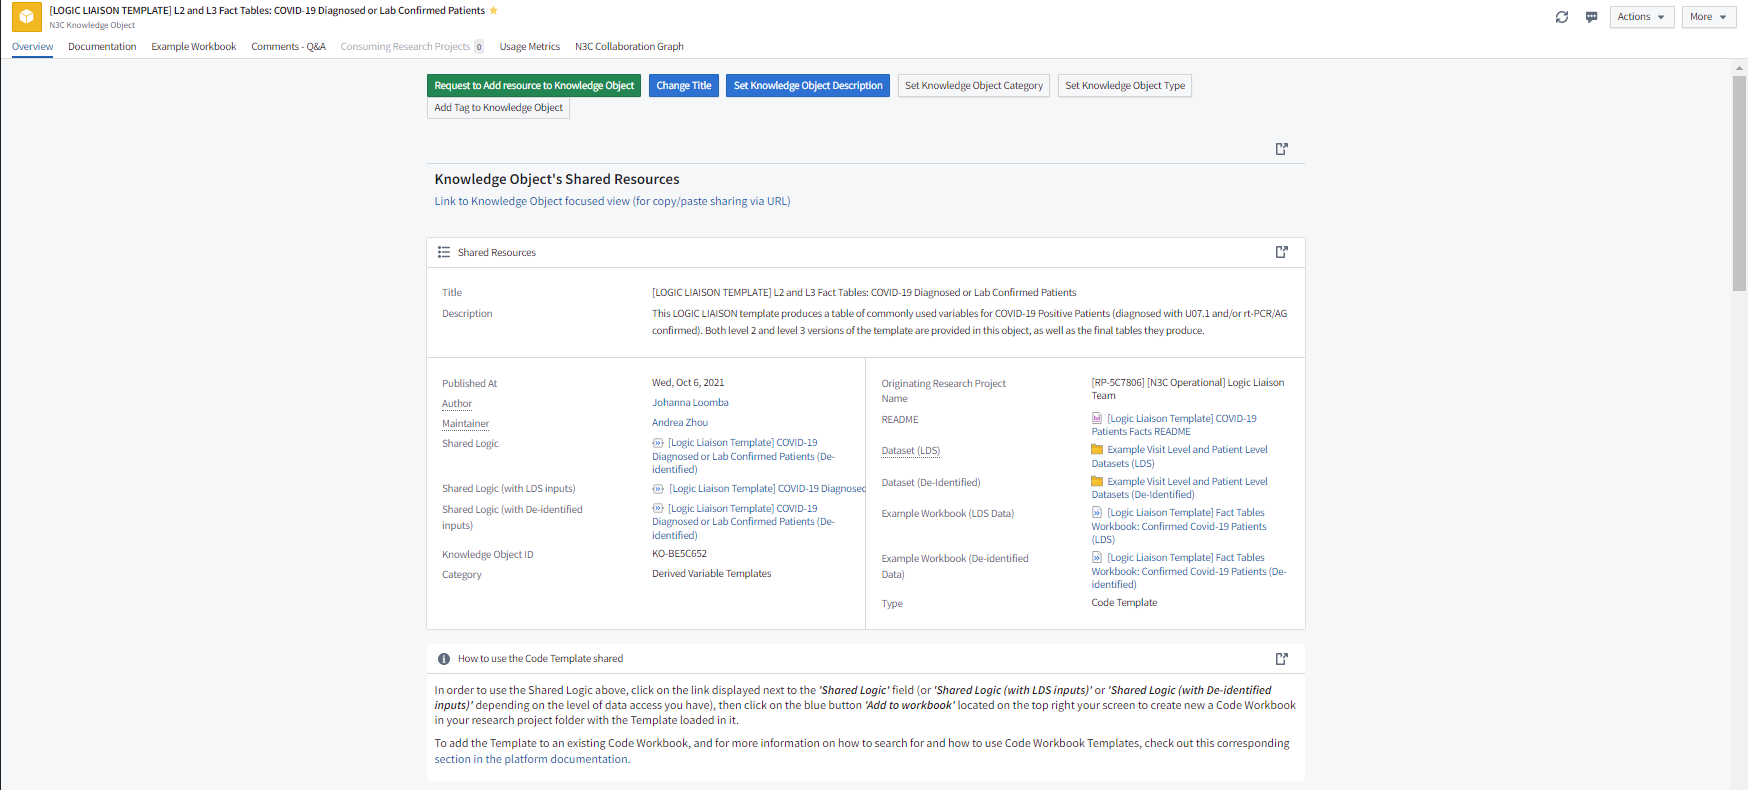Click the yellow favorite star beside title

(494, 11)
